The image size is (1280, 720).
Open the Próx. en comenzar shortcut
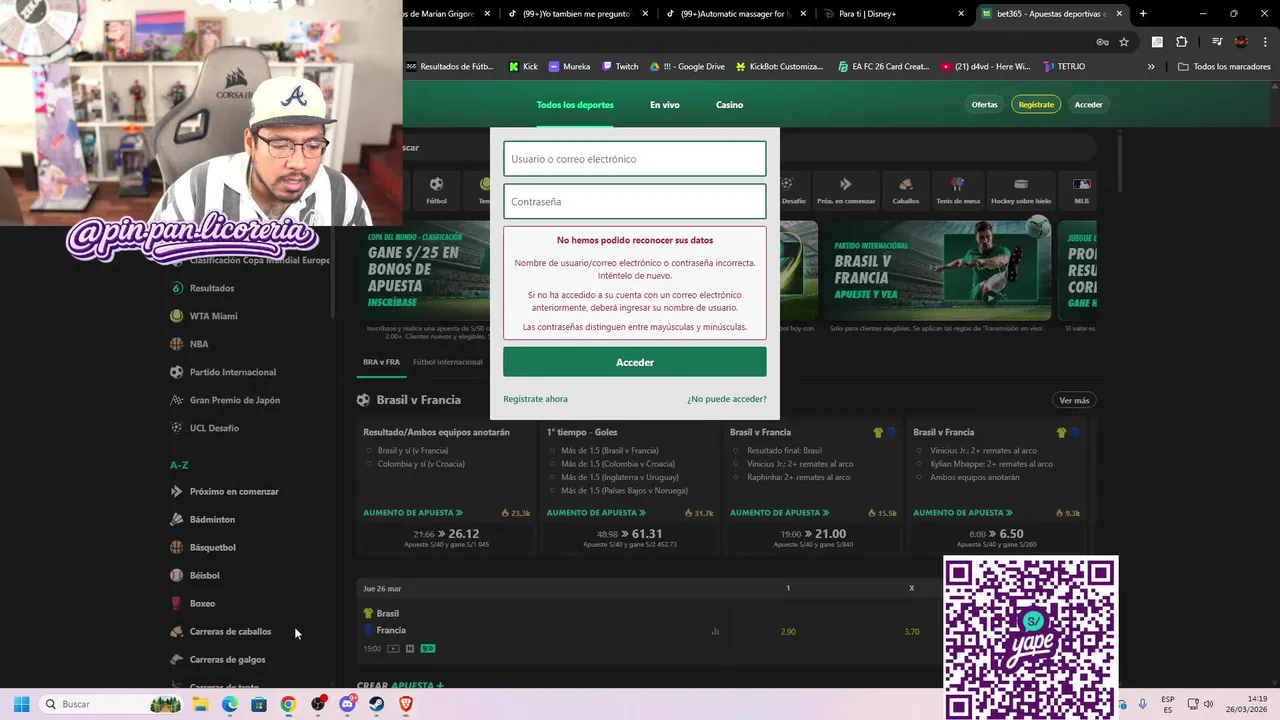point(845,190)
